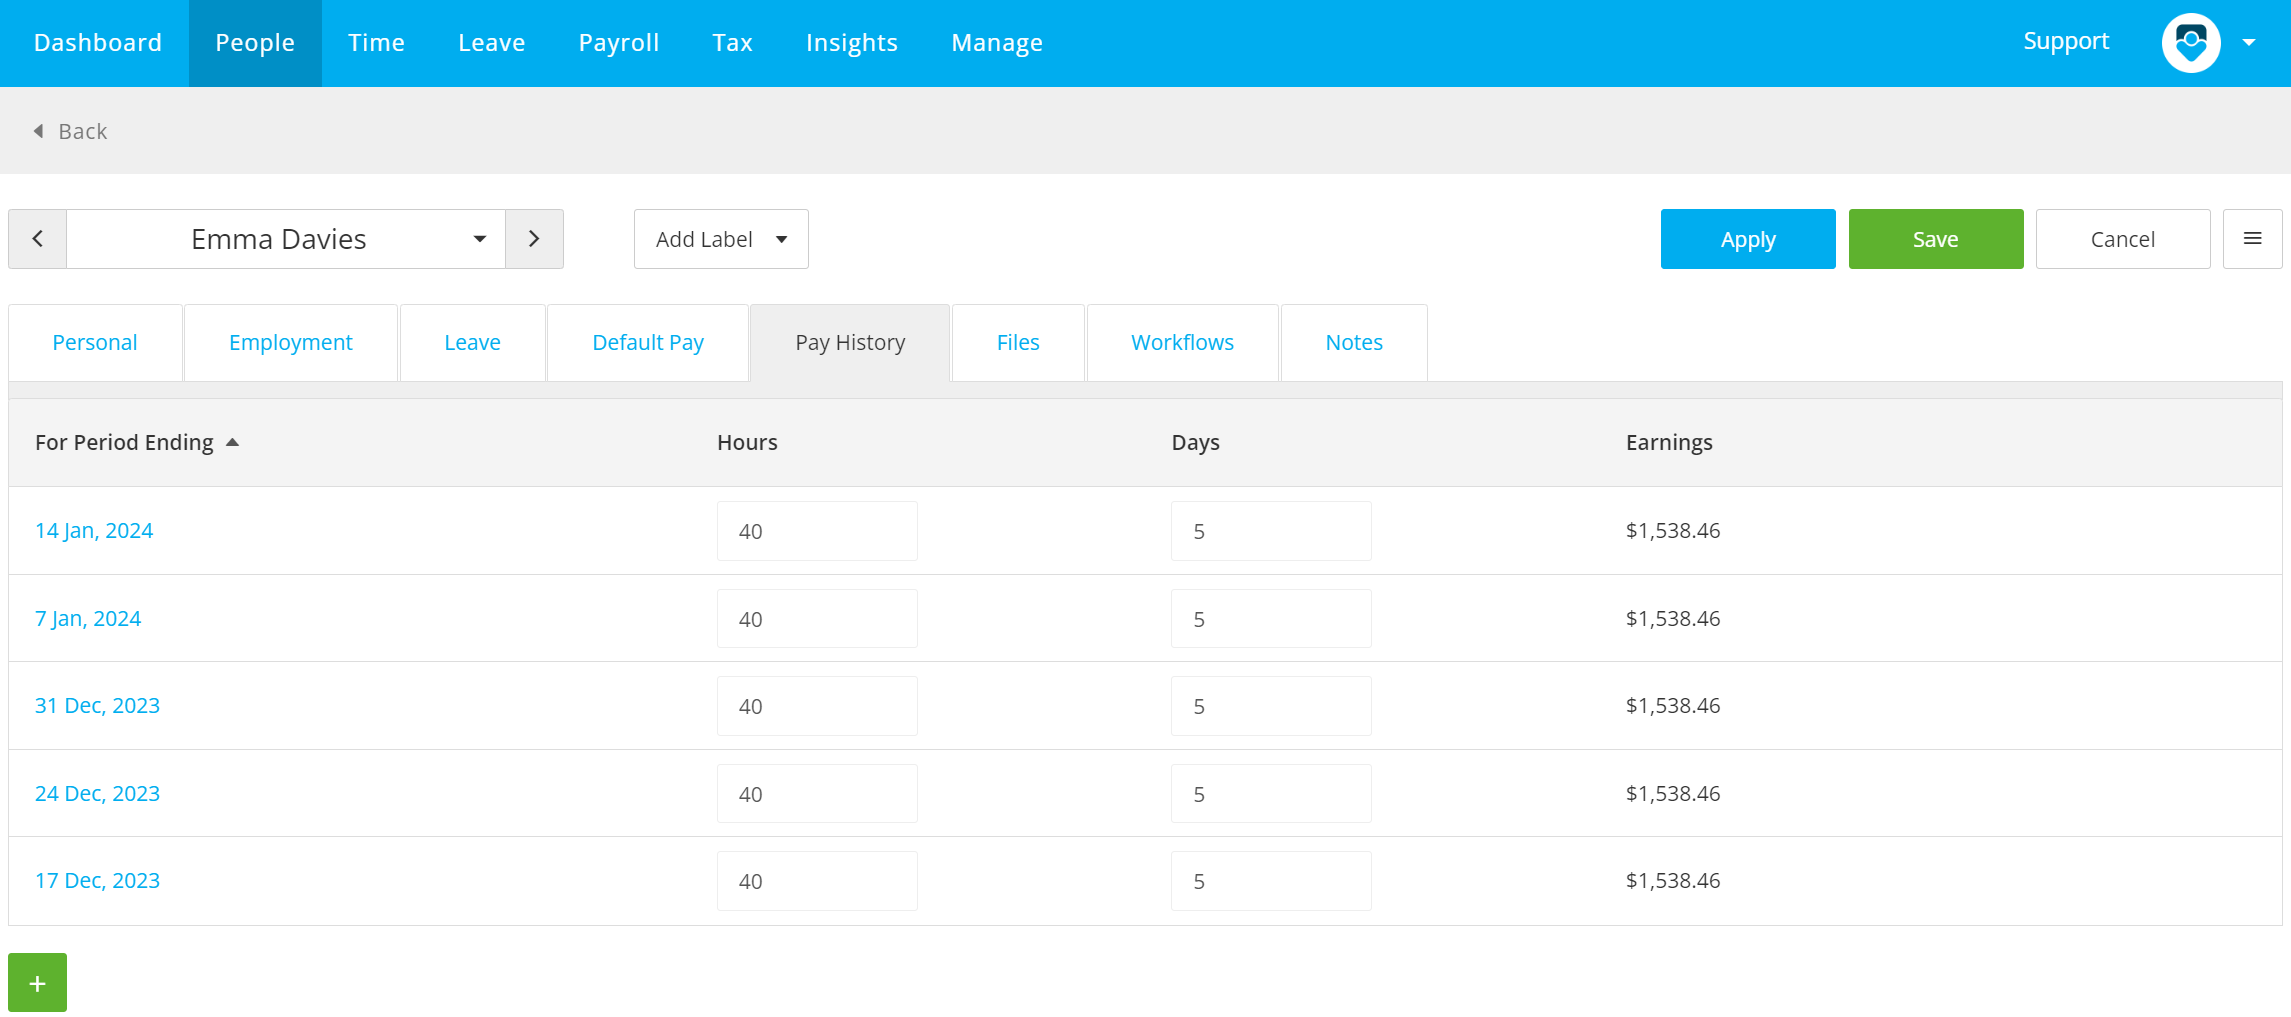Switch to the Personal tab
The height and width of the screenshot is (1017, 2291).
(x=95, y=342)
